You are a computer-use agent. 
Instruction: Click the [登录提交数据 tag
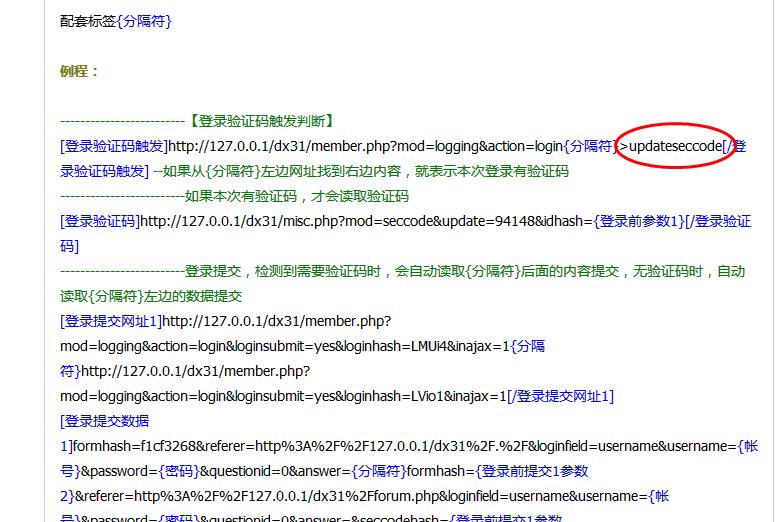tap(105, 421)
